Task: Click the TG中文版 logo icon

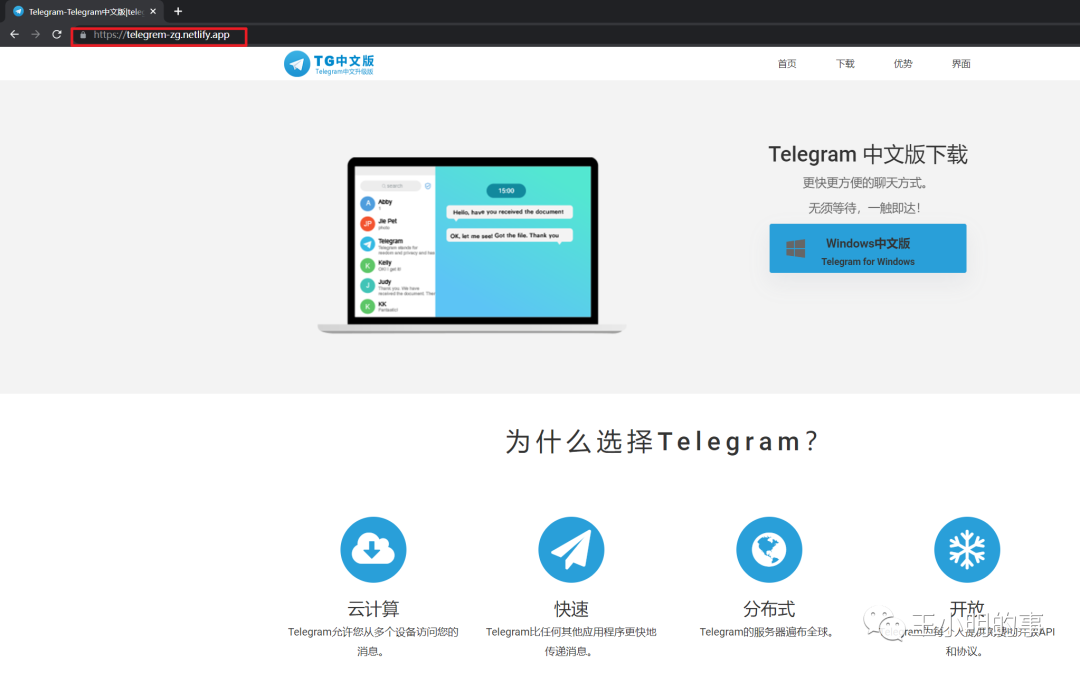Action: point(297,63)
